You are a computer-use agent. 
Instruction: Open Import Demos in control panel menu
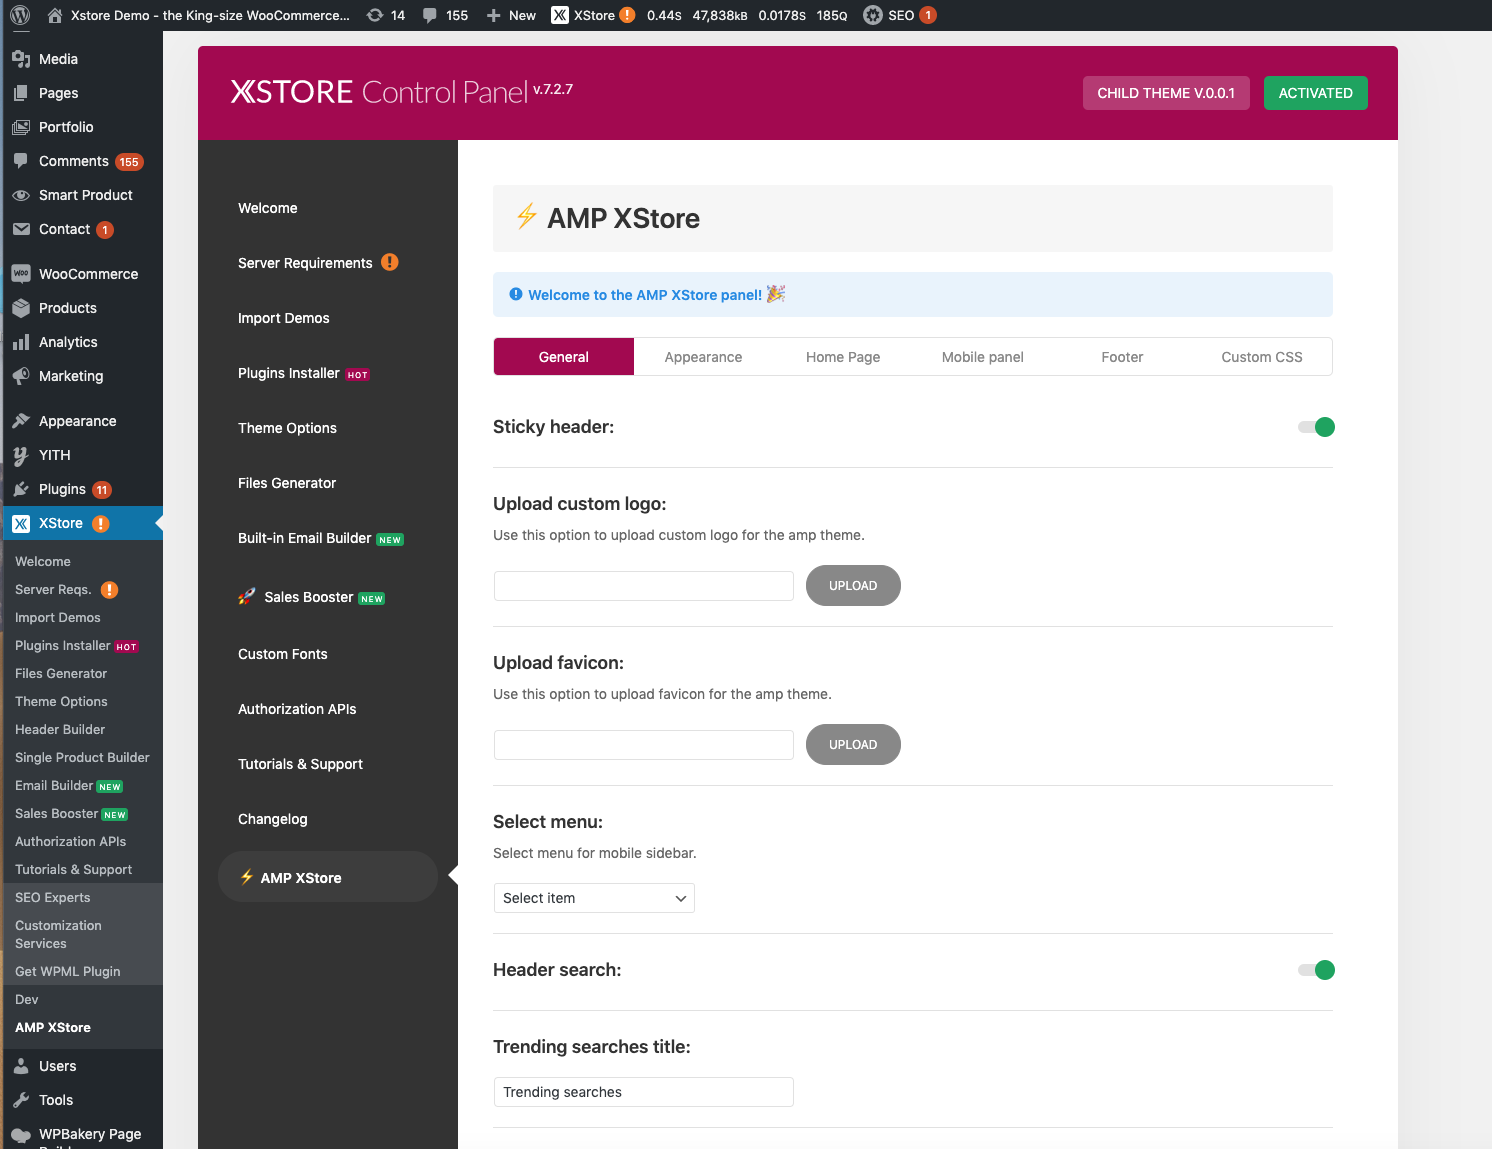[284, 318]
